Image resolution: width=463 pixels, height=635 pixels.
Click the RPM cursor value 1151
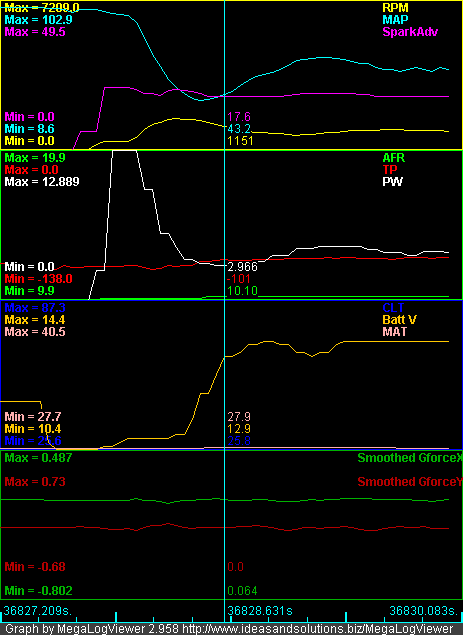coord(240,141)
